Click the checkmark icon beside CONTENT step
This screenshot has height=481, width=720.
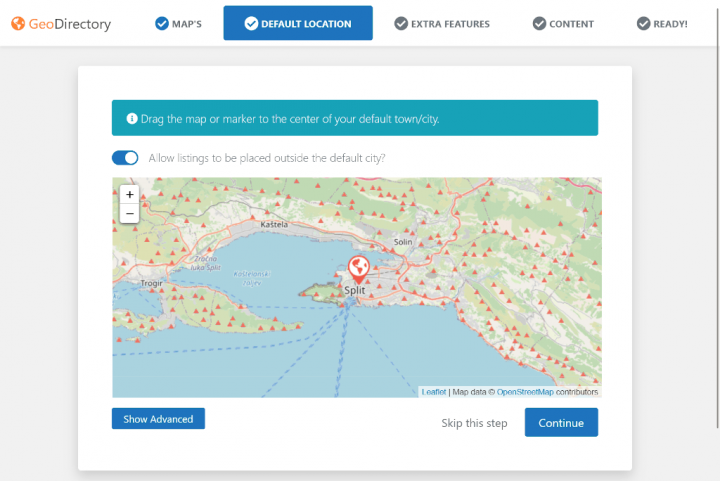pos(539,23)
